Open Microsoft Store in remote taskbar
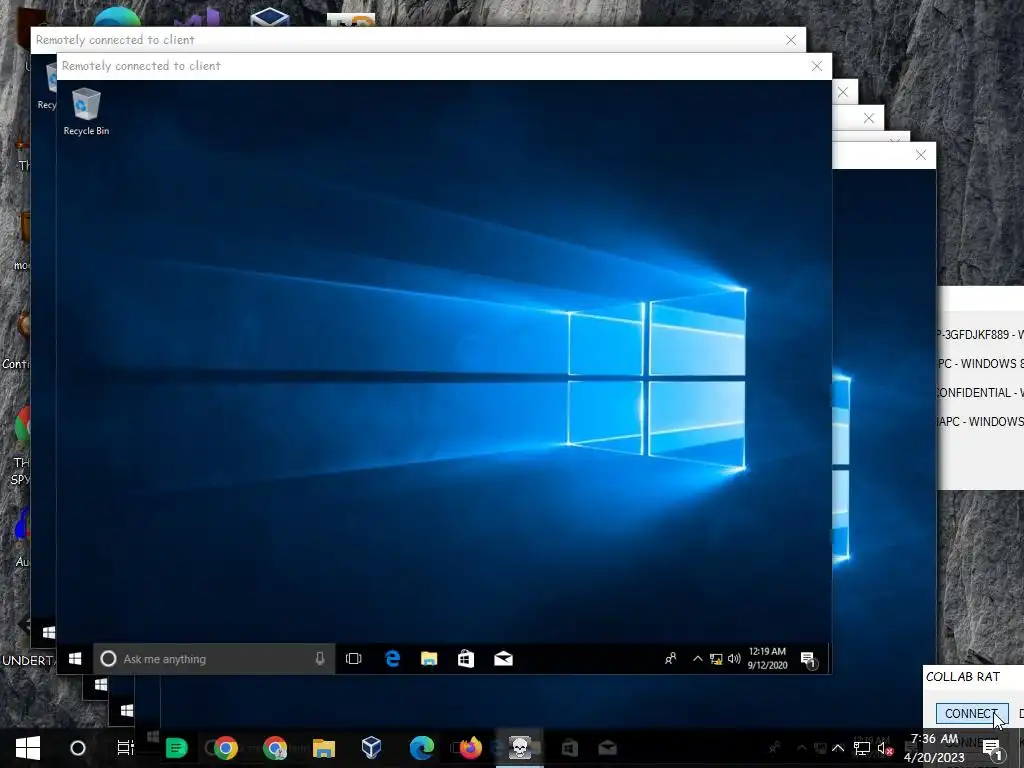1024x768 pixels. pyautogui.click(x=466, y=659)
